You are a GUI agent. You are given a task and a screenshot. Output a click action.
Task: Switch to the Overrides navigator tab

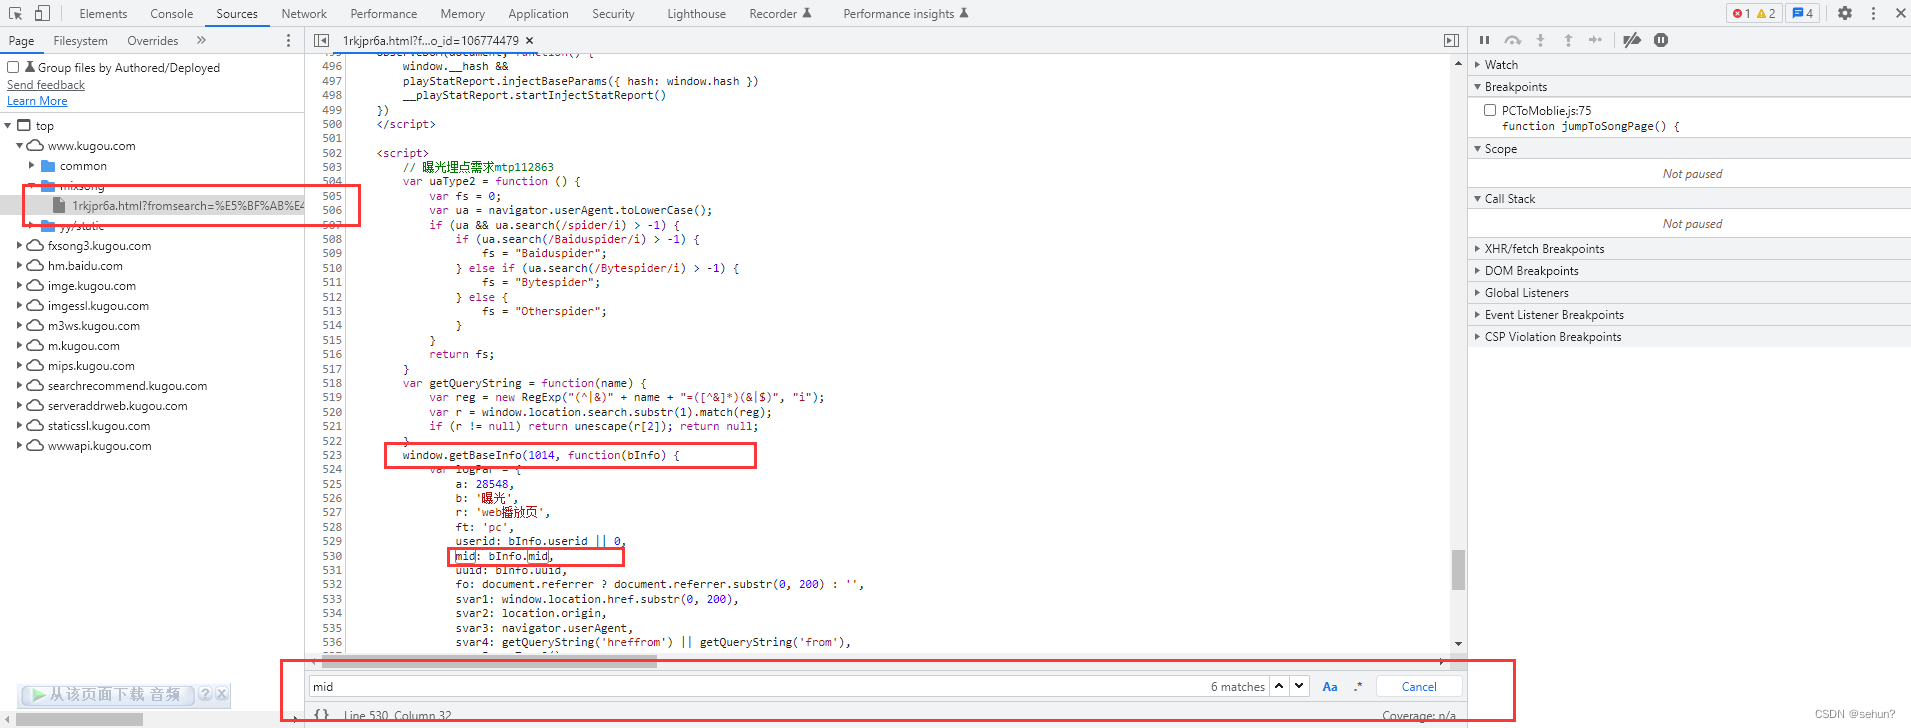tap(153, 41)
